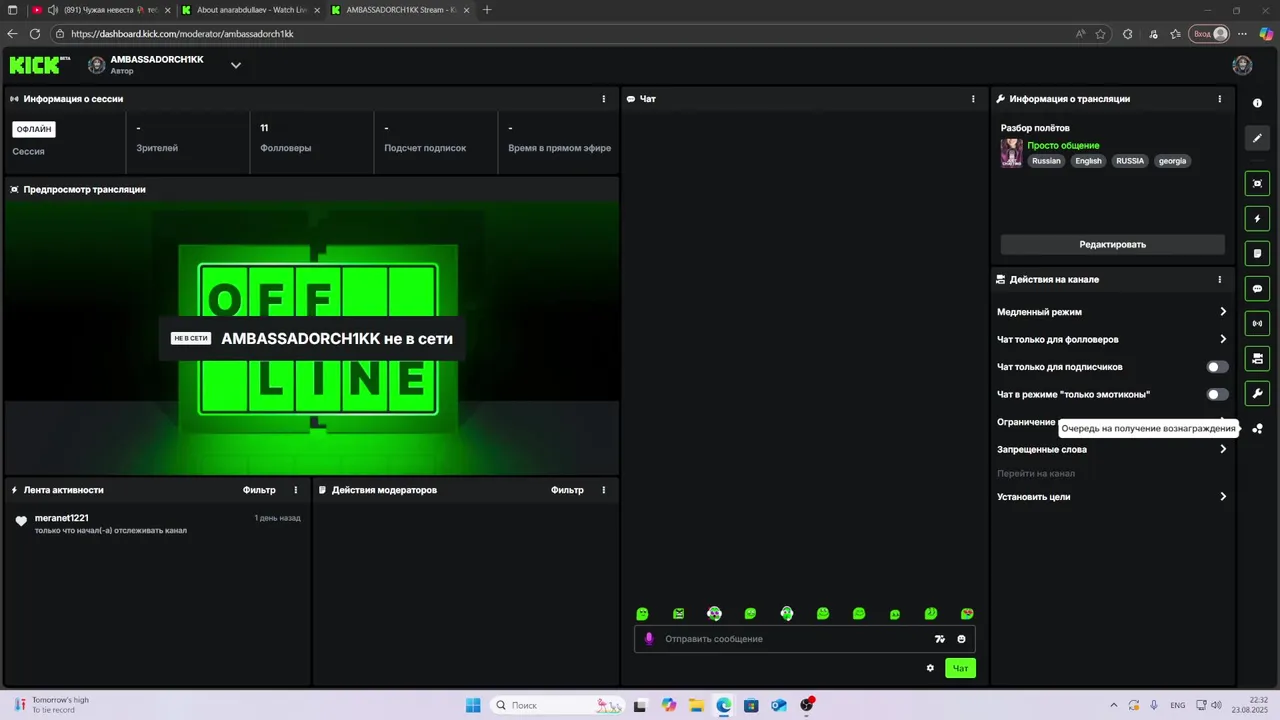Viewport: 1280px width, 720px height.
Task: Click the translate icon in chat input
Action: point(939,639)
